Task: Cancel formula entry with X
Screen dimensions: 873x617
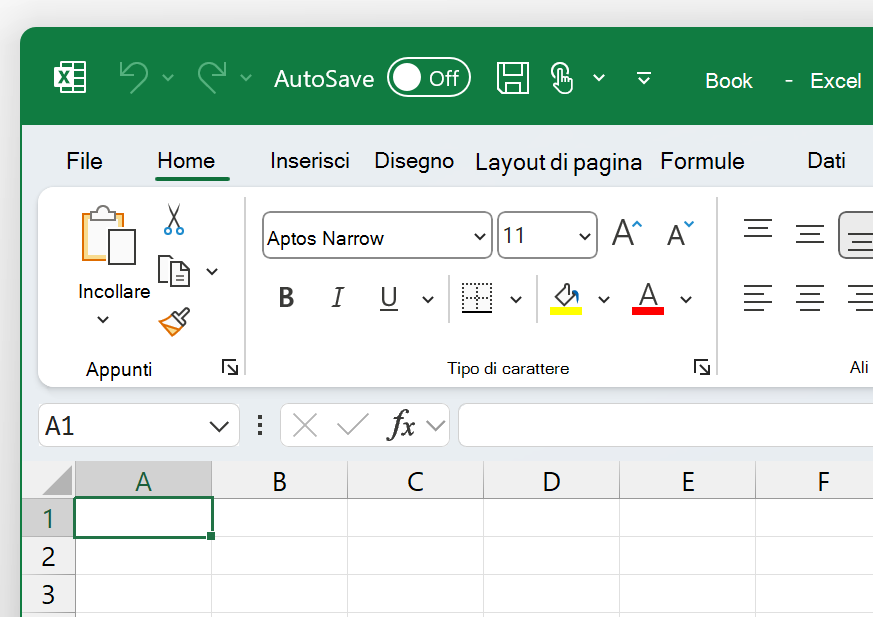Action: pyautogui.click(x=305, y=426)
